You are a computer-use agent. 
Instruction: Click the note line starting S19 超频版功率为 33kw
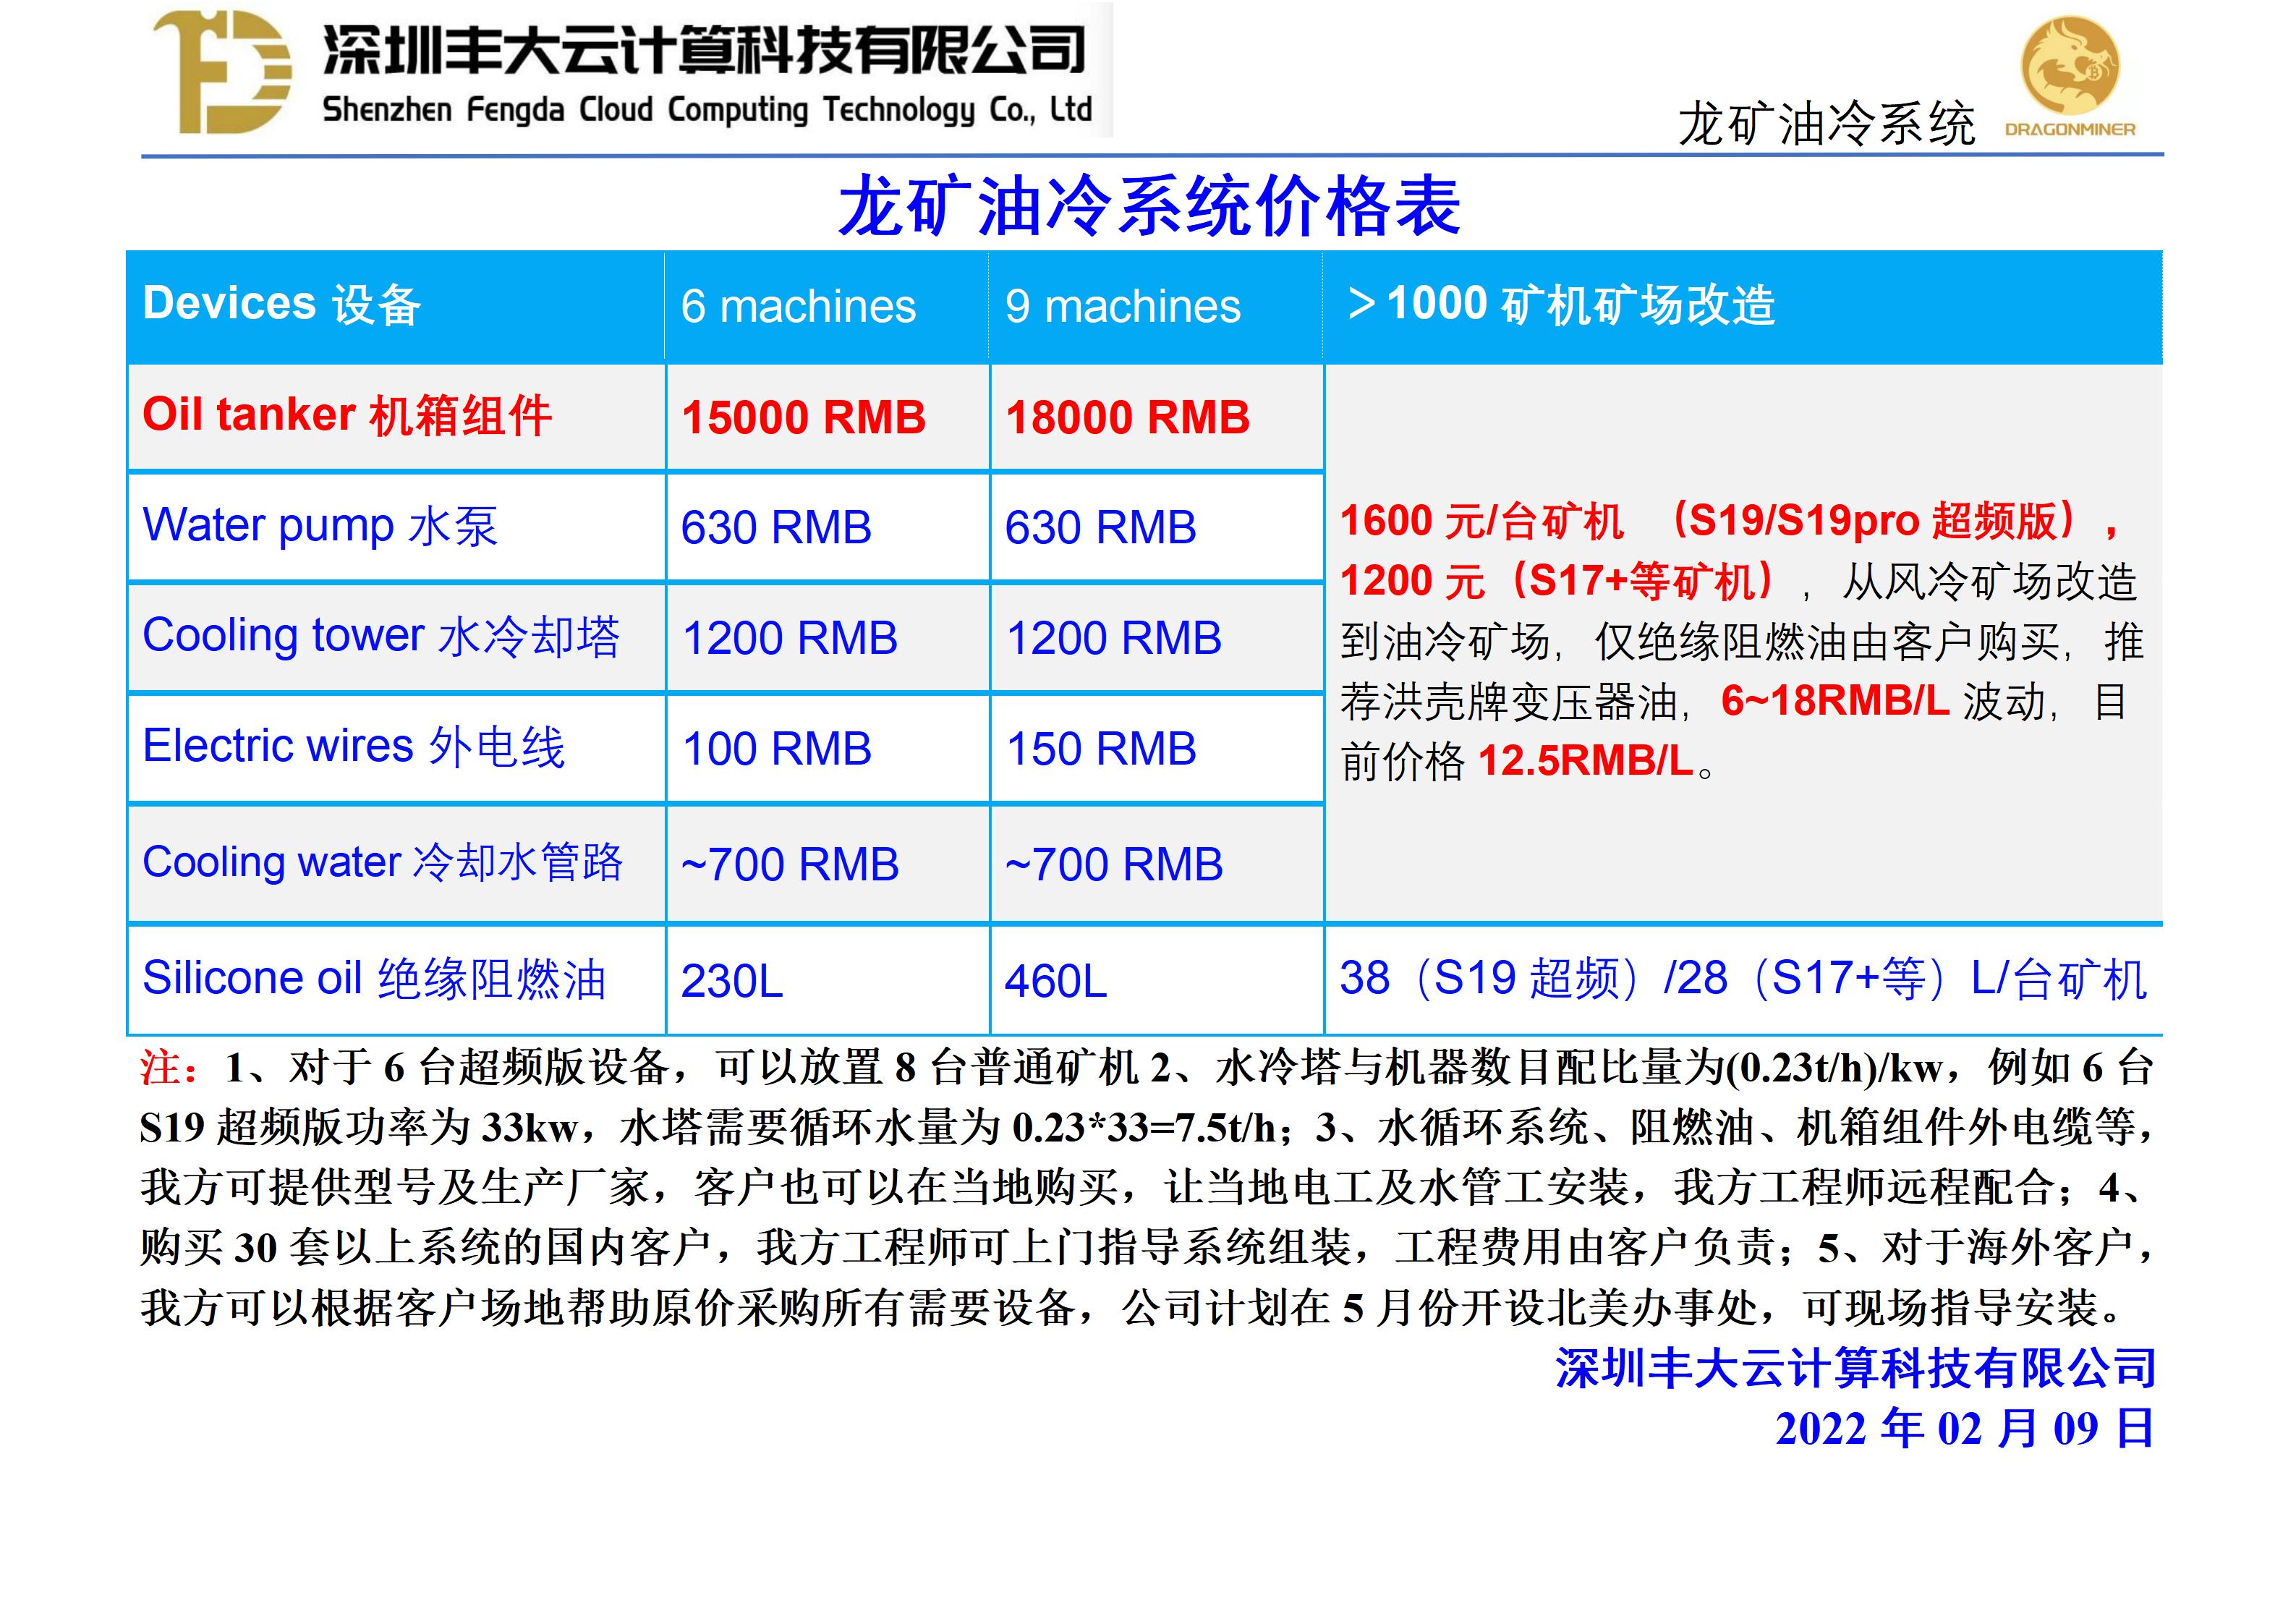(x=1147, y=1128)
